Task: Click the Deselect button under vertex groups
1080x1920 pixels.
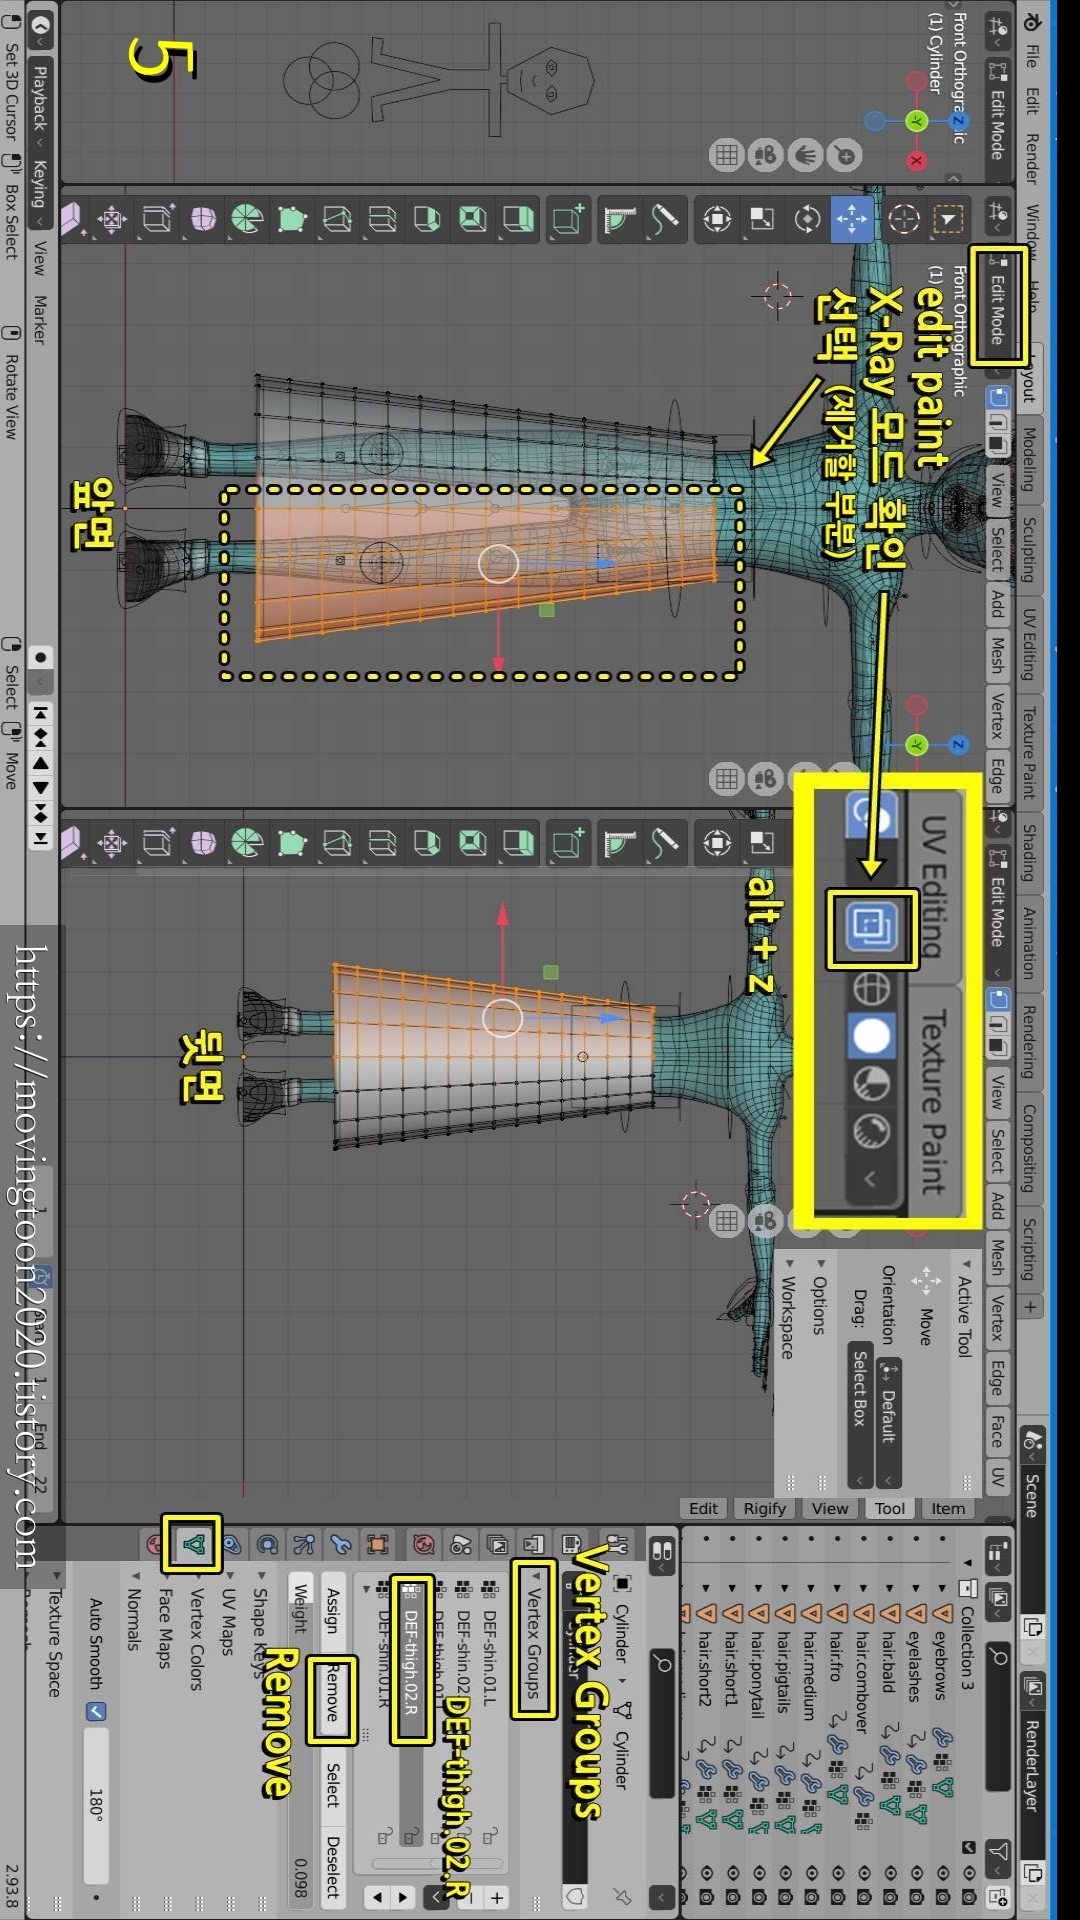Action: pyautogui.click(x=333, y=1866)
